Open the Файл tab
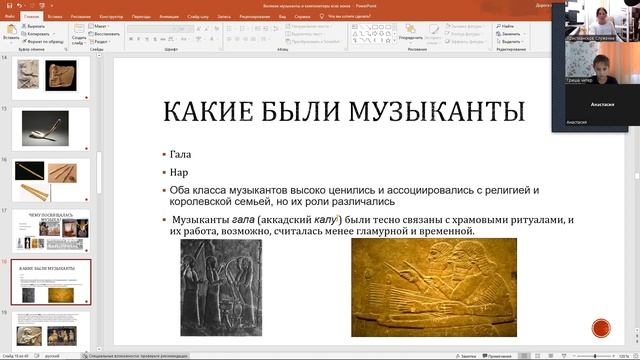Screen dimensions: 640x360 tap(9, 17)
